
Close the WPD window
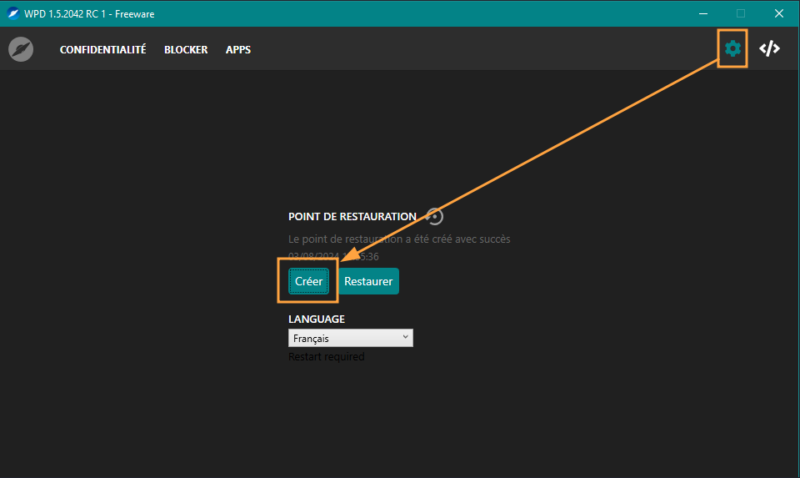point(779,14)
